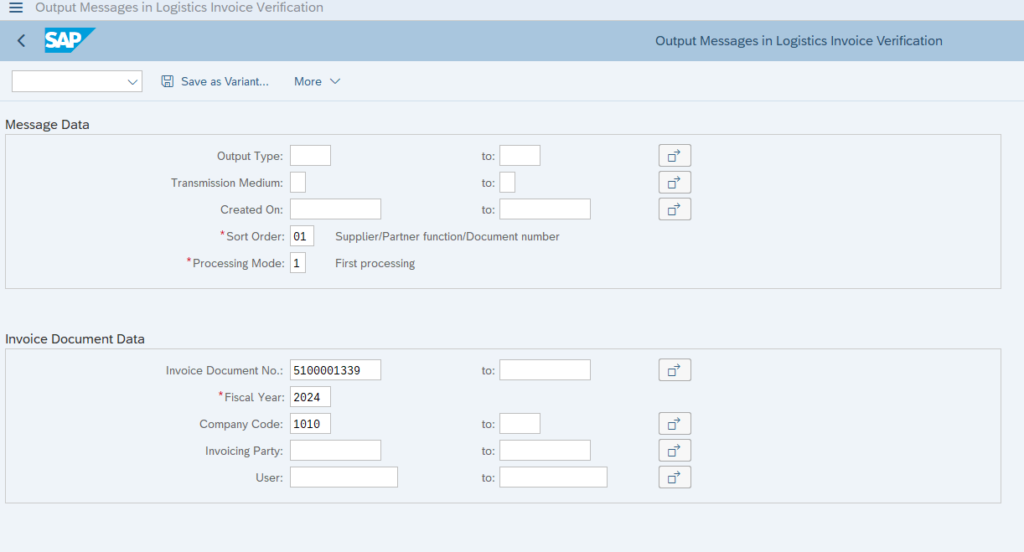
Task: Expand the More menu chevron
Action: (x=335, y=82)
